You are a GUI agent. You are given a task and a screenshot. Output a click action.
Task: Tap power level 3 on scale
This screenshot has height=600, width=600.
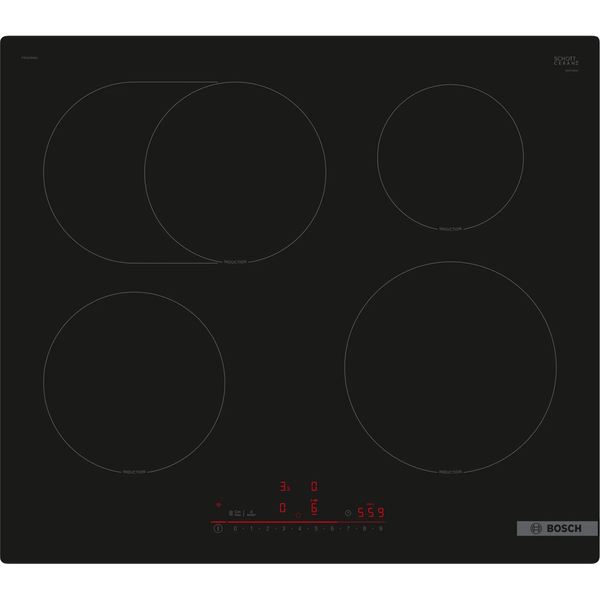click(x=284, y=529)
